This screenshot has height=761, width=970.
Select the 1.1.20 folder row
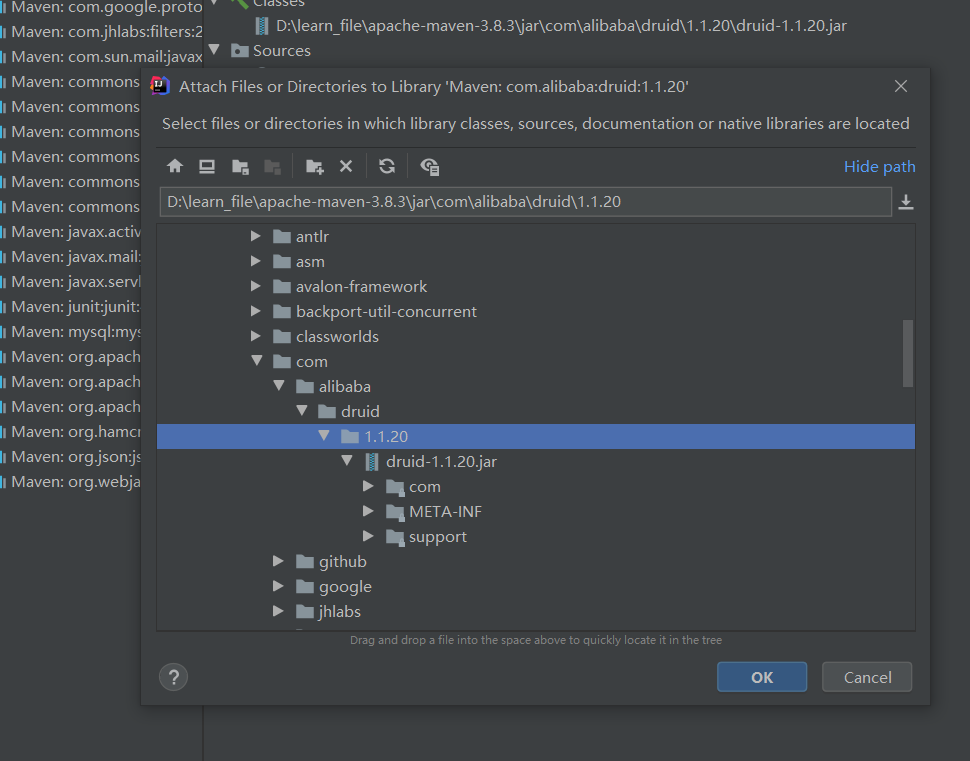pos(536,436)
